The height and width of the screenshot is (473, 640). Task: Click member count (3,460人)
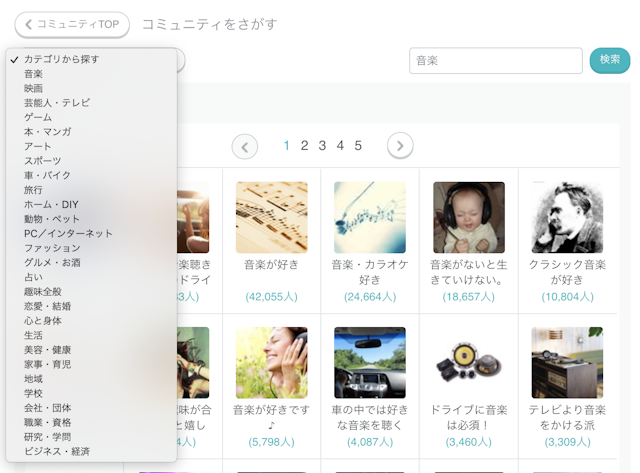coord(469,442)
